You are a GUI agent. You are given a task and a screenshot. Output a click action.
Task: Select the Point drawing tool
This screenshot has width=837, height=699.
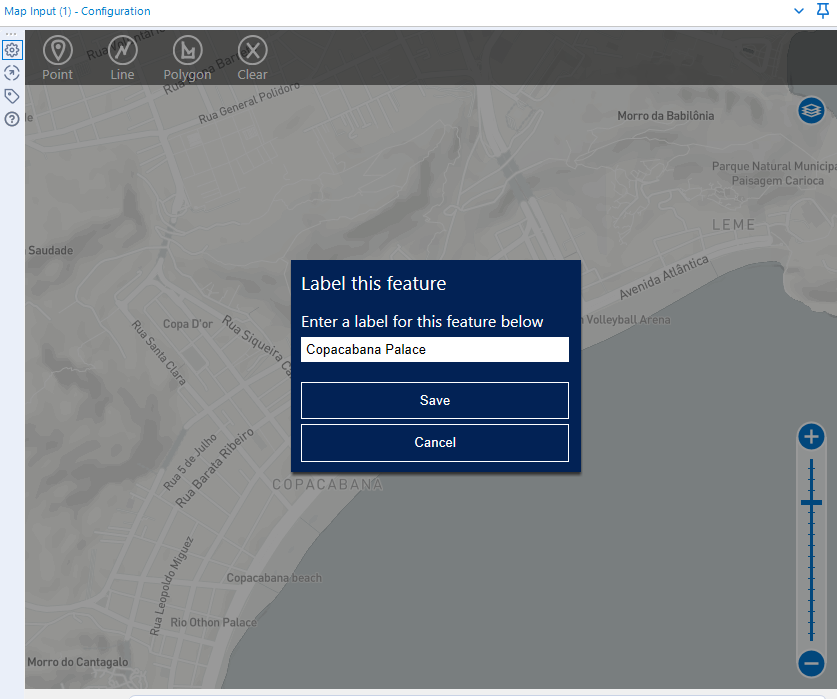[58, 58]
